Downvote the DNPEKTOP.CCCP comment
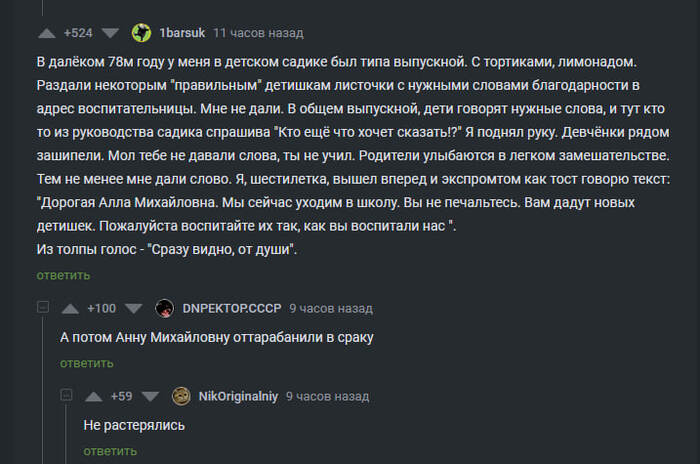700x464 pixels. (134, 308)
